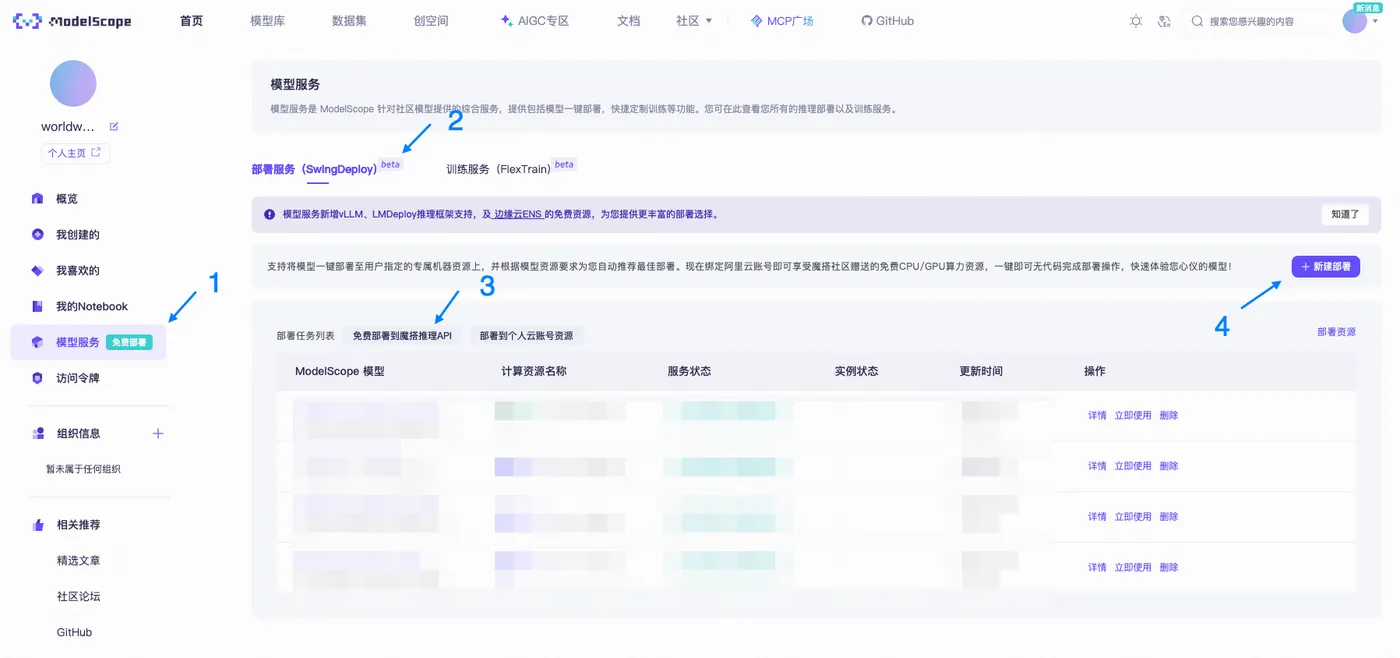Click the 免费部署 badge in sidebar
1400x658 pixels.
coord(129,342)
